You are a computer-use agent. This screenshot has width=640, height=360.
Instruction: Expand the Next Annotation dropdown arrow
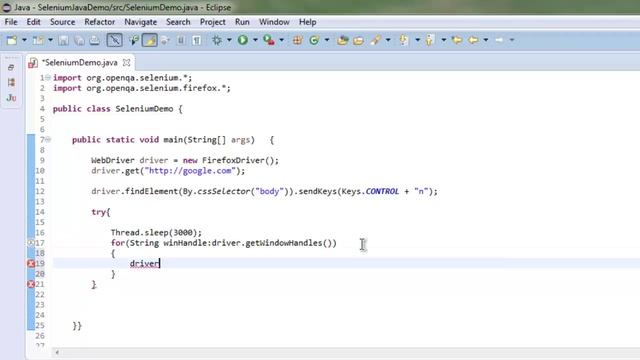pyautogui.click(x=417, y=40)
